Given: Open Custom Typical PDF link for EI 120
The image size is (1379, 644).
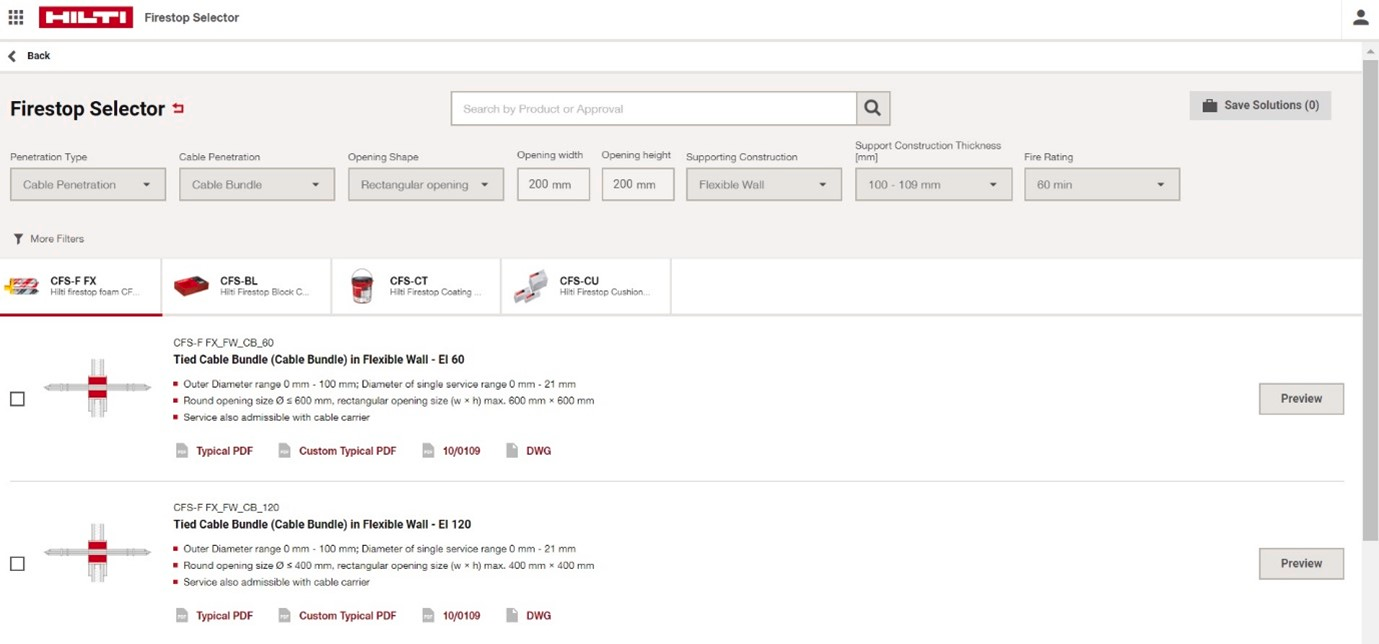Looking at the screenshot, I should click(x=347, y=616).
